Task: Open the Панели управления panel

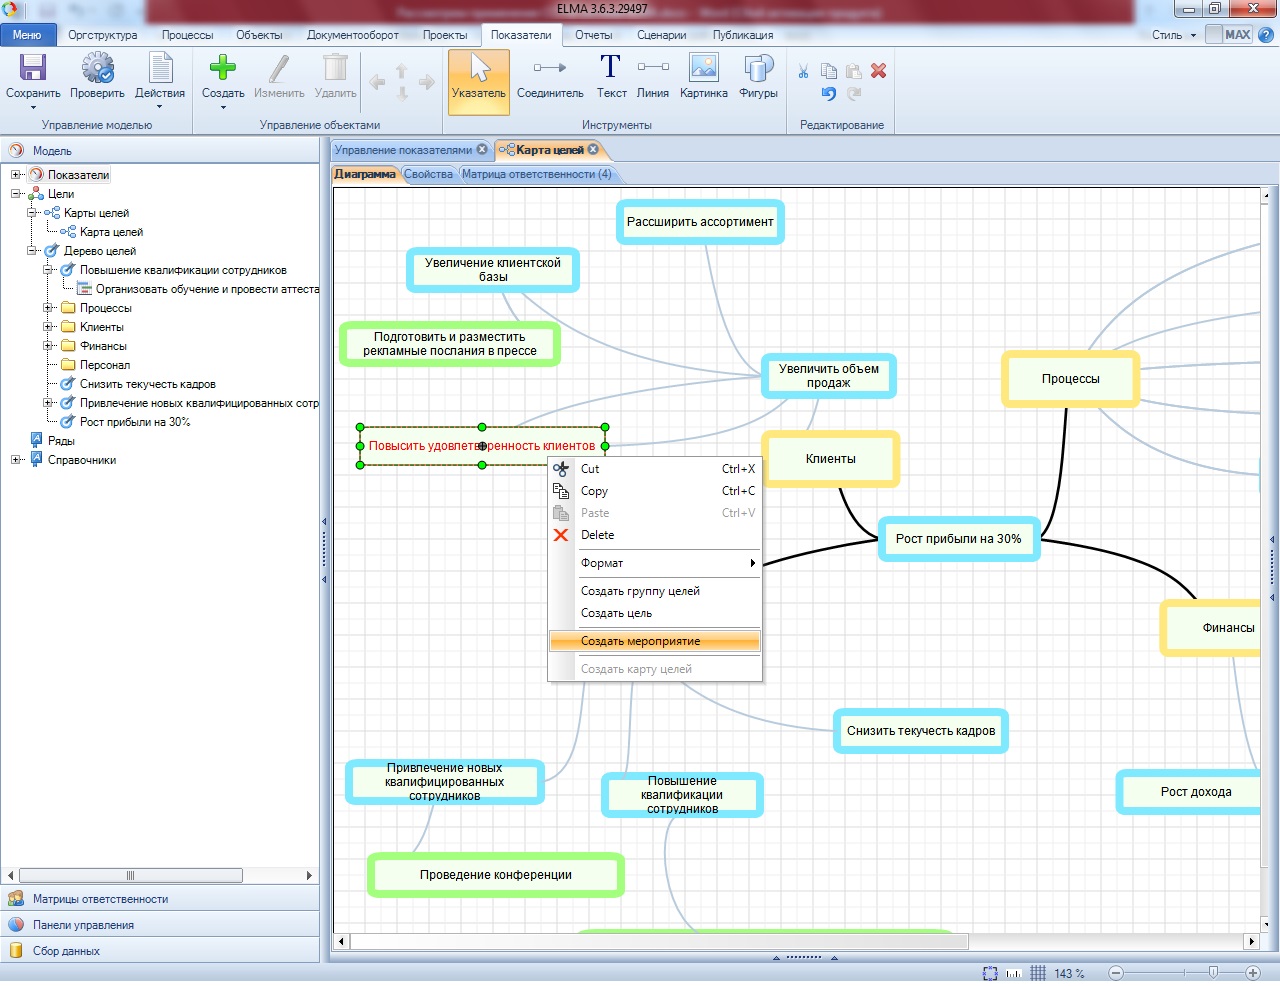Action: [x=83, y=925]
